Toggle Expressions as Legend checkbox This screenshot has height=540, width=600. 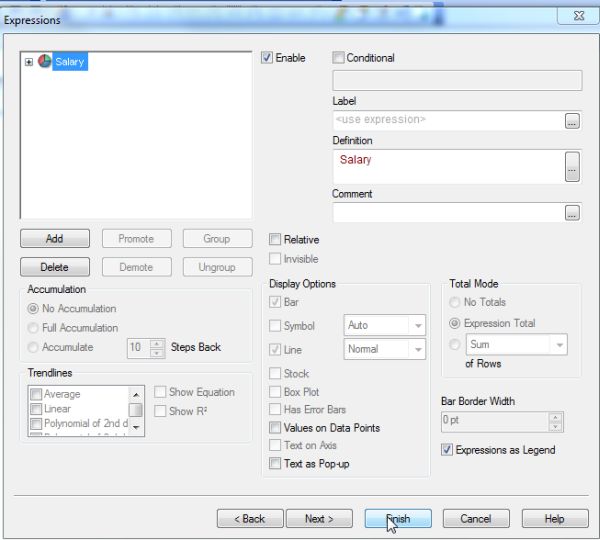(447, 450)
